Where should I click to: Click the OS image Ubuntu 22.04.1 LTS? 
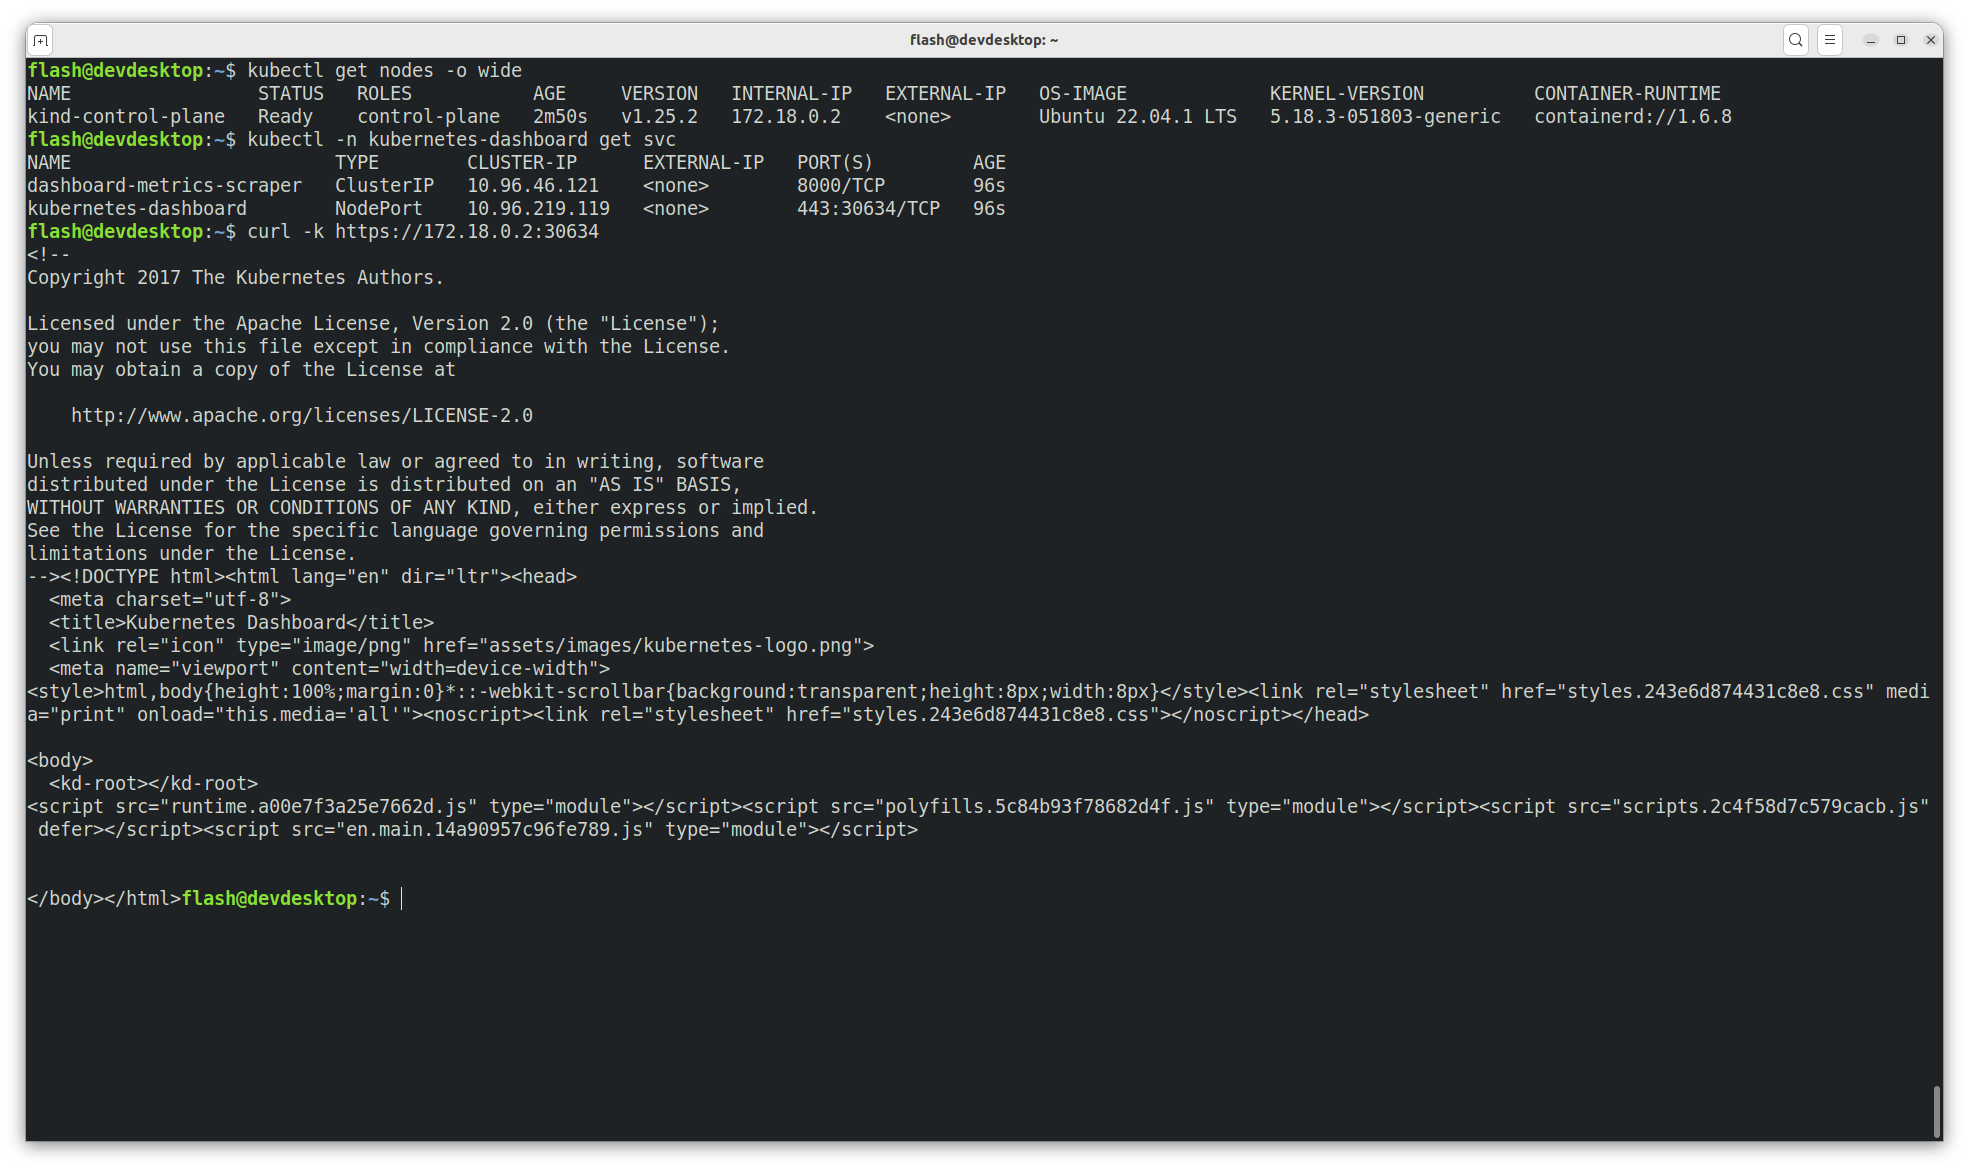click(1137, 116)
